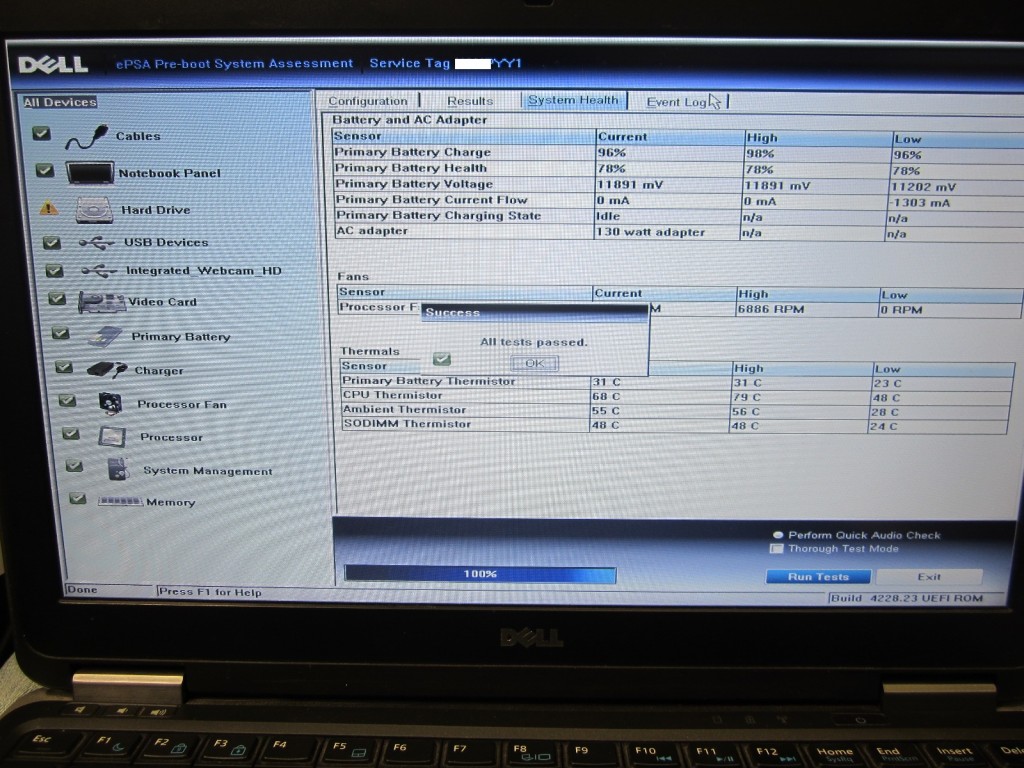Click the '6886 RPM' fan high value

click(x=771, y=310)
